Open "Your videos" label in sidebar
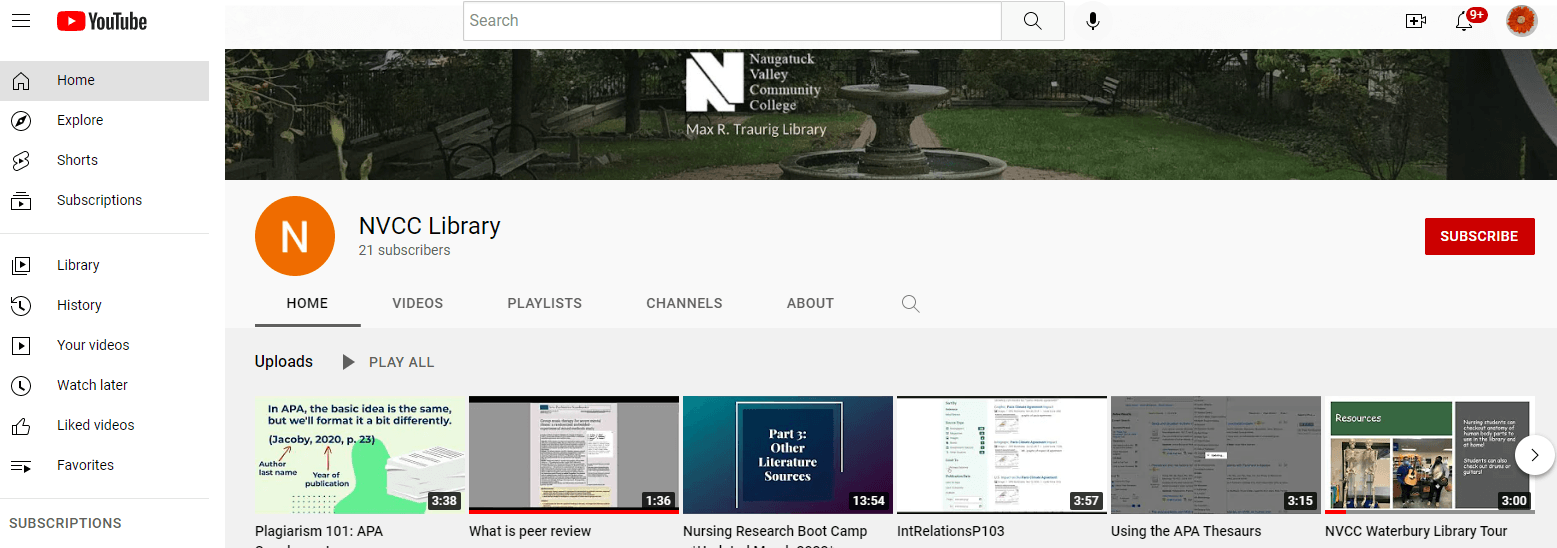 click(x=93, y=345)
